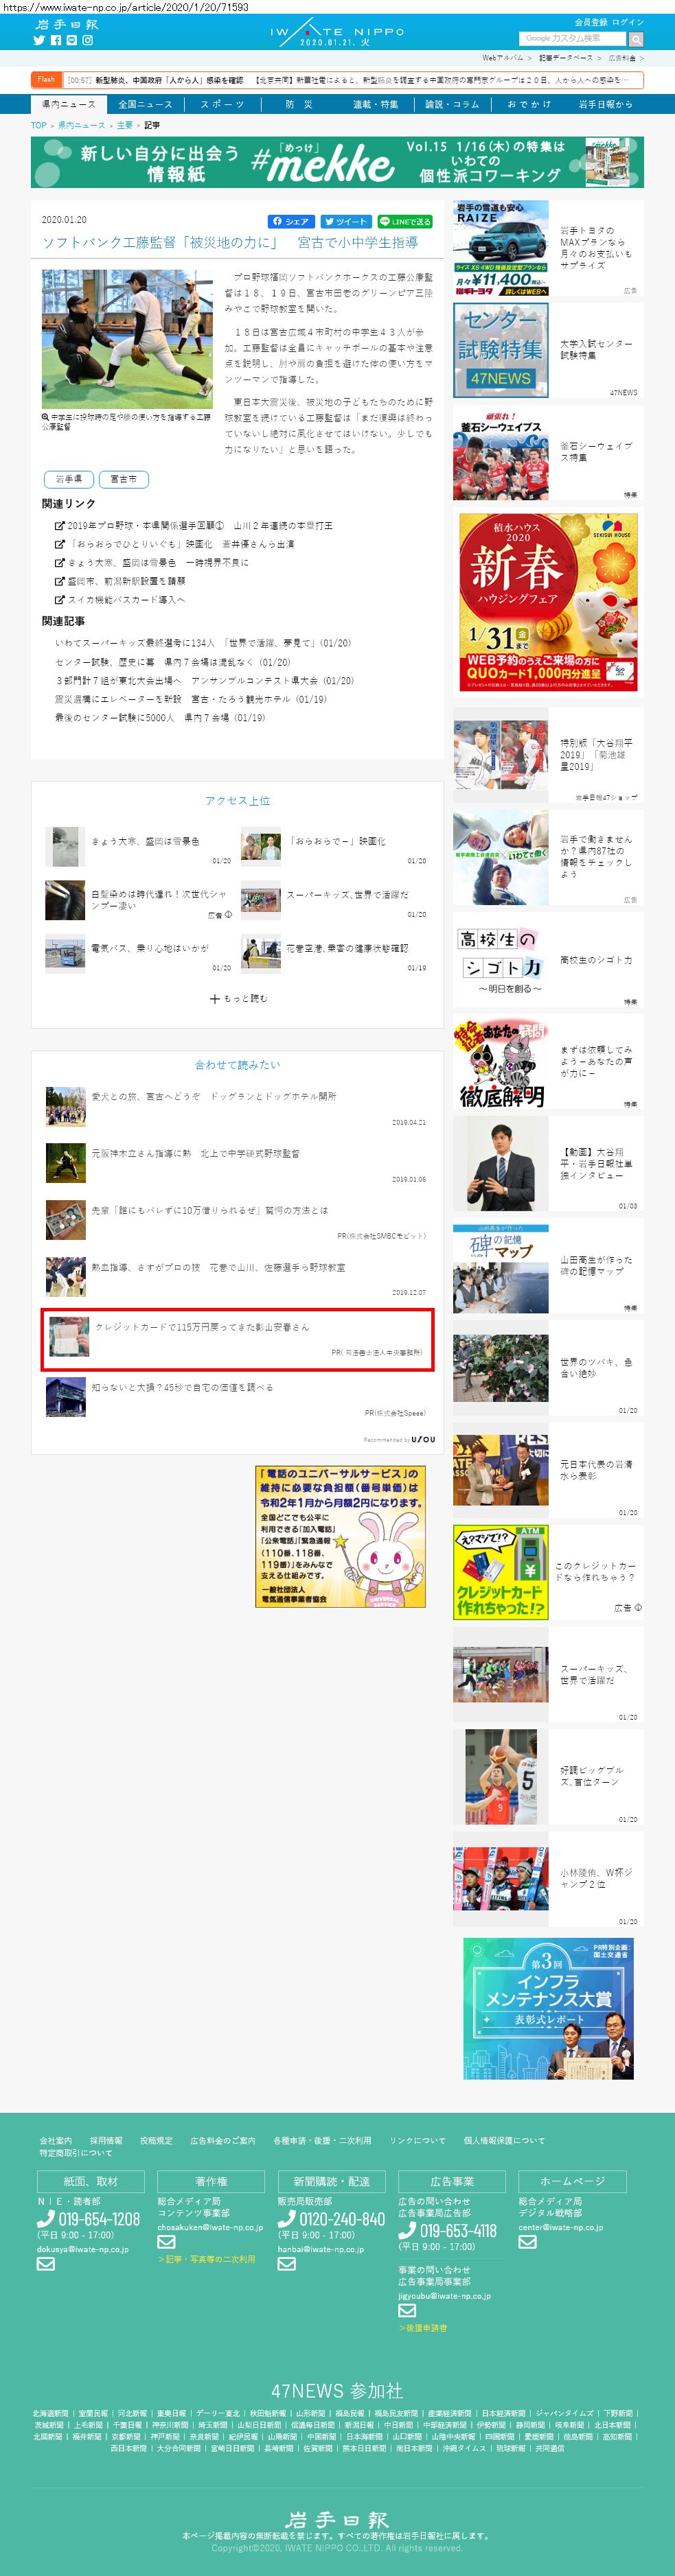Viewport: 675px width, 2576px height.
Task: Click the 宮古市 tag button
Action: pyautogui.click(x=124, y=479)
